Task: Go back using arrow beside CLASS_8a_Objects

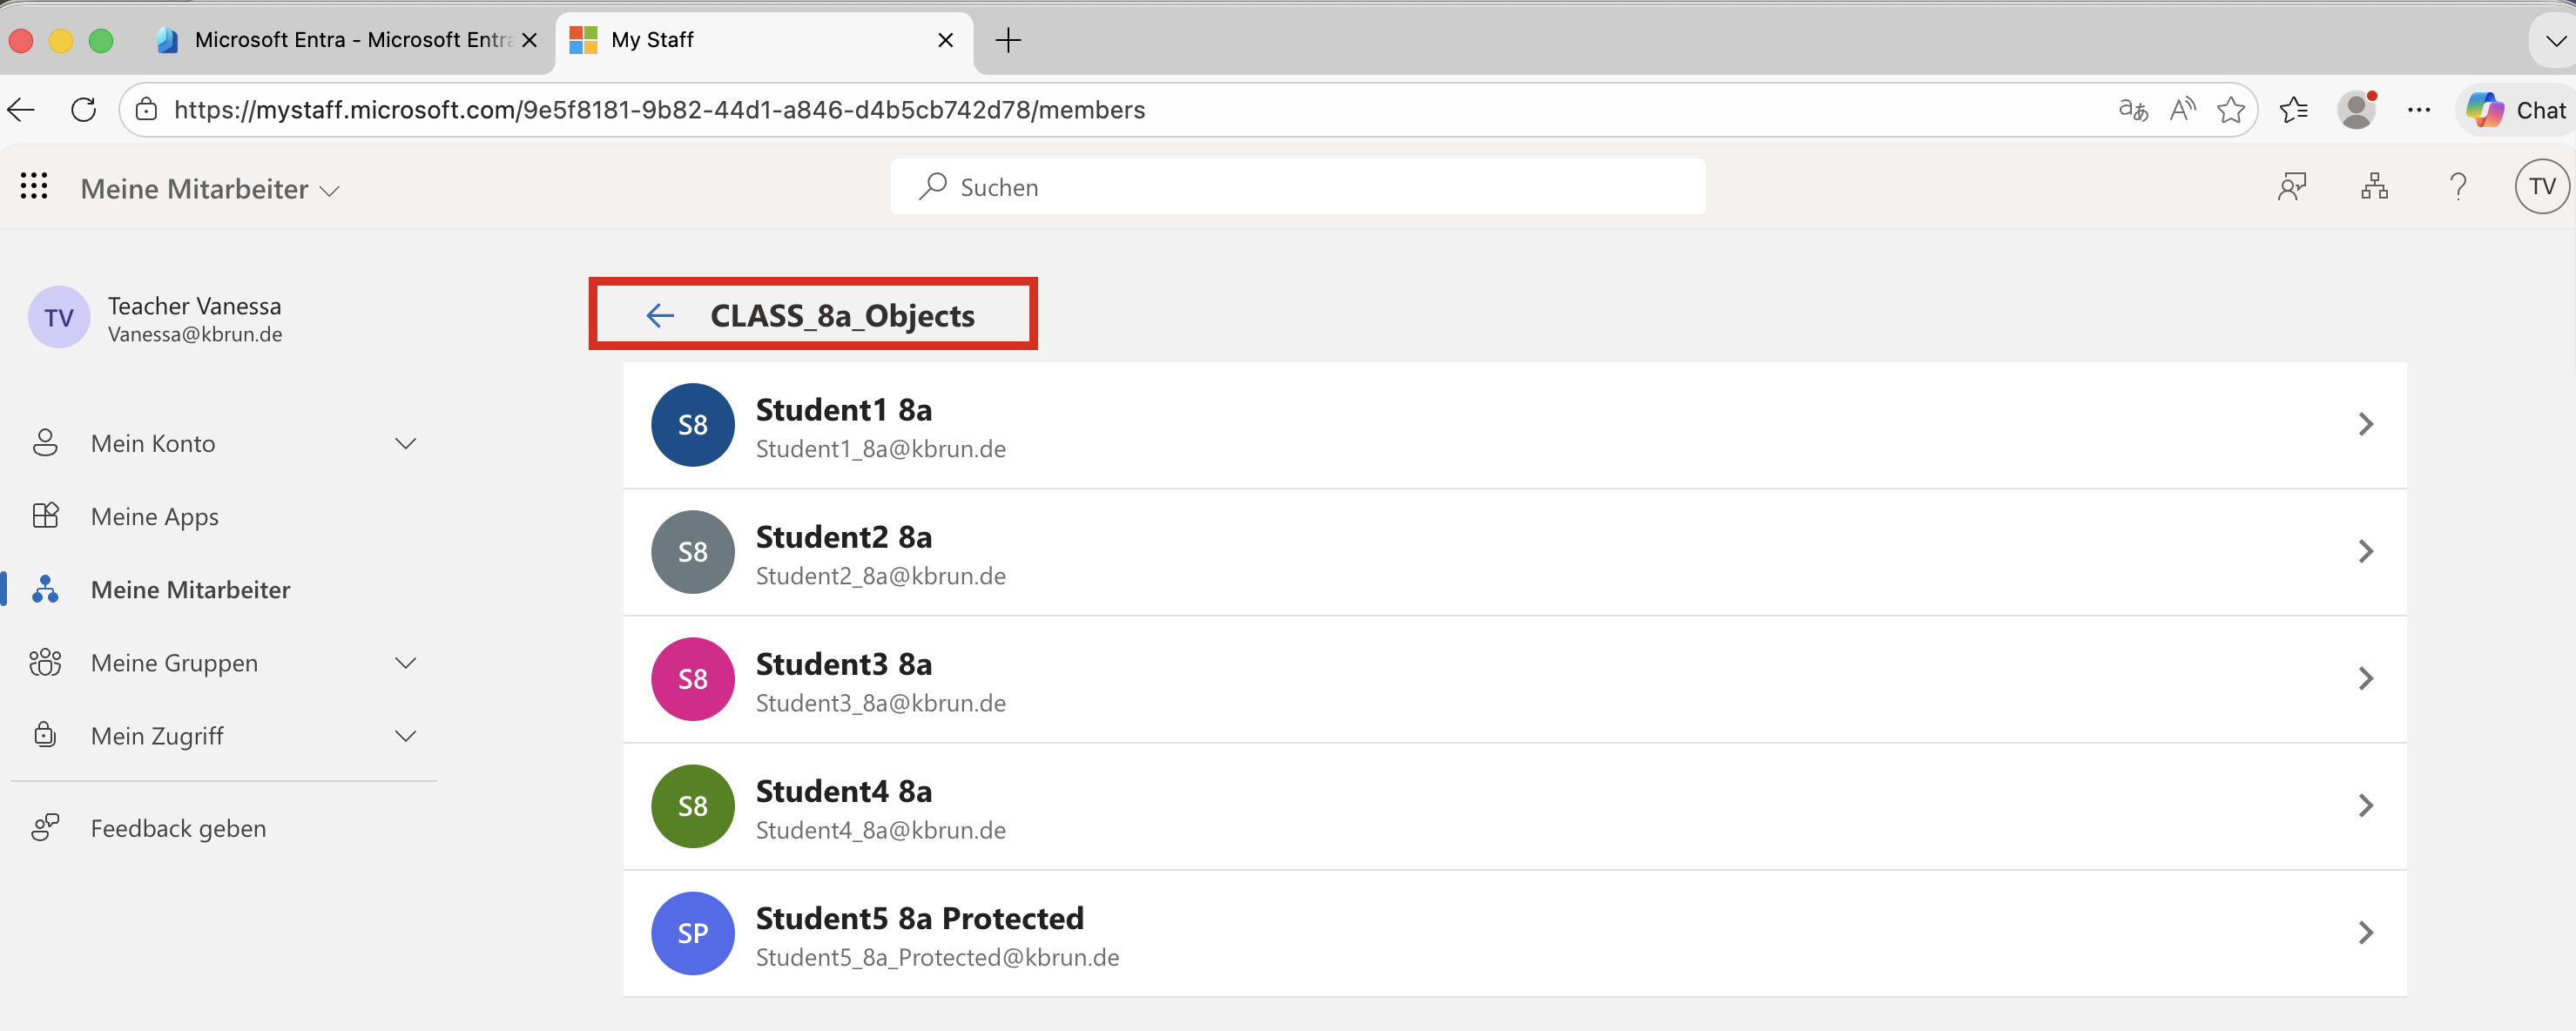Action: [x=660, y=316]
